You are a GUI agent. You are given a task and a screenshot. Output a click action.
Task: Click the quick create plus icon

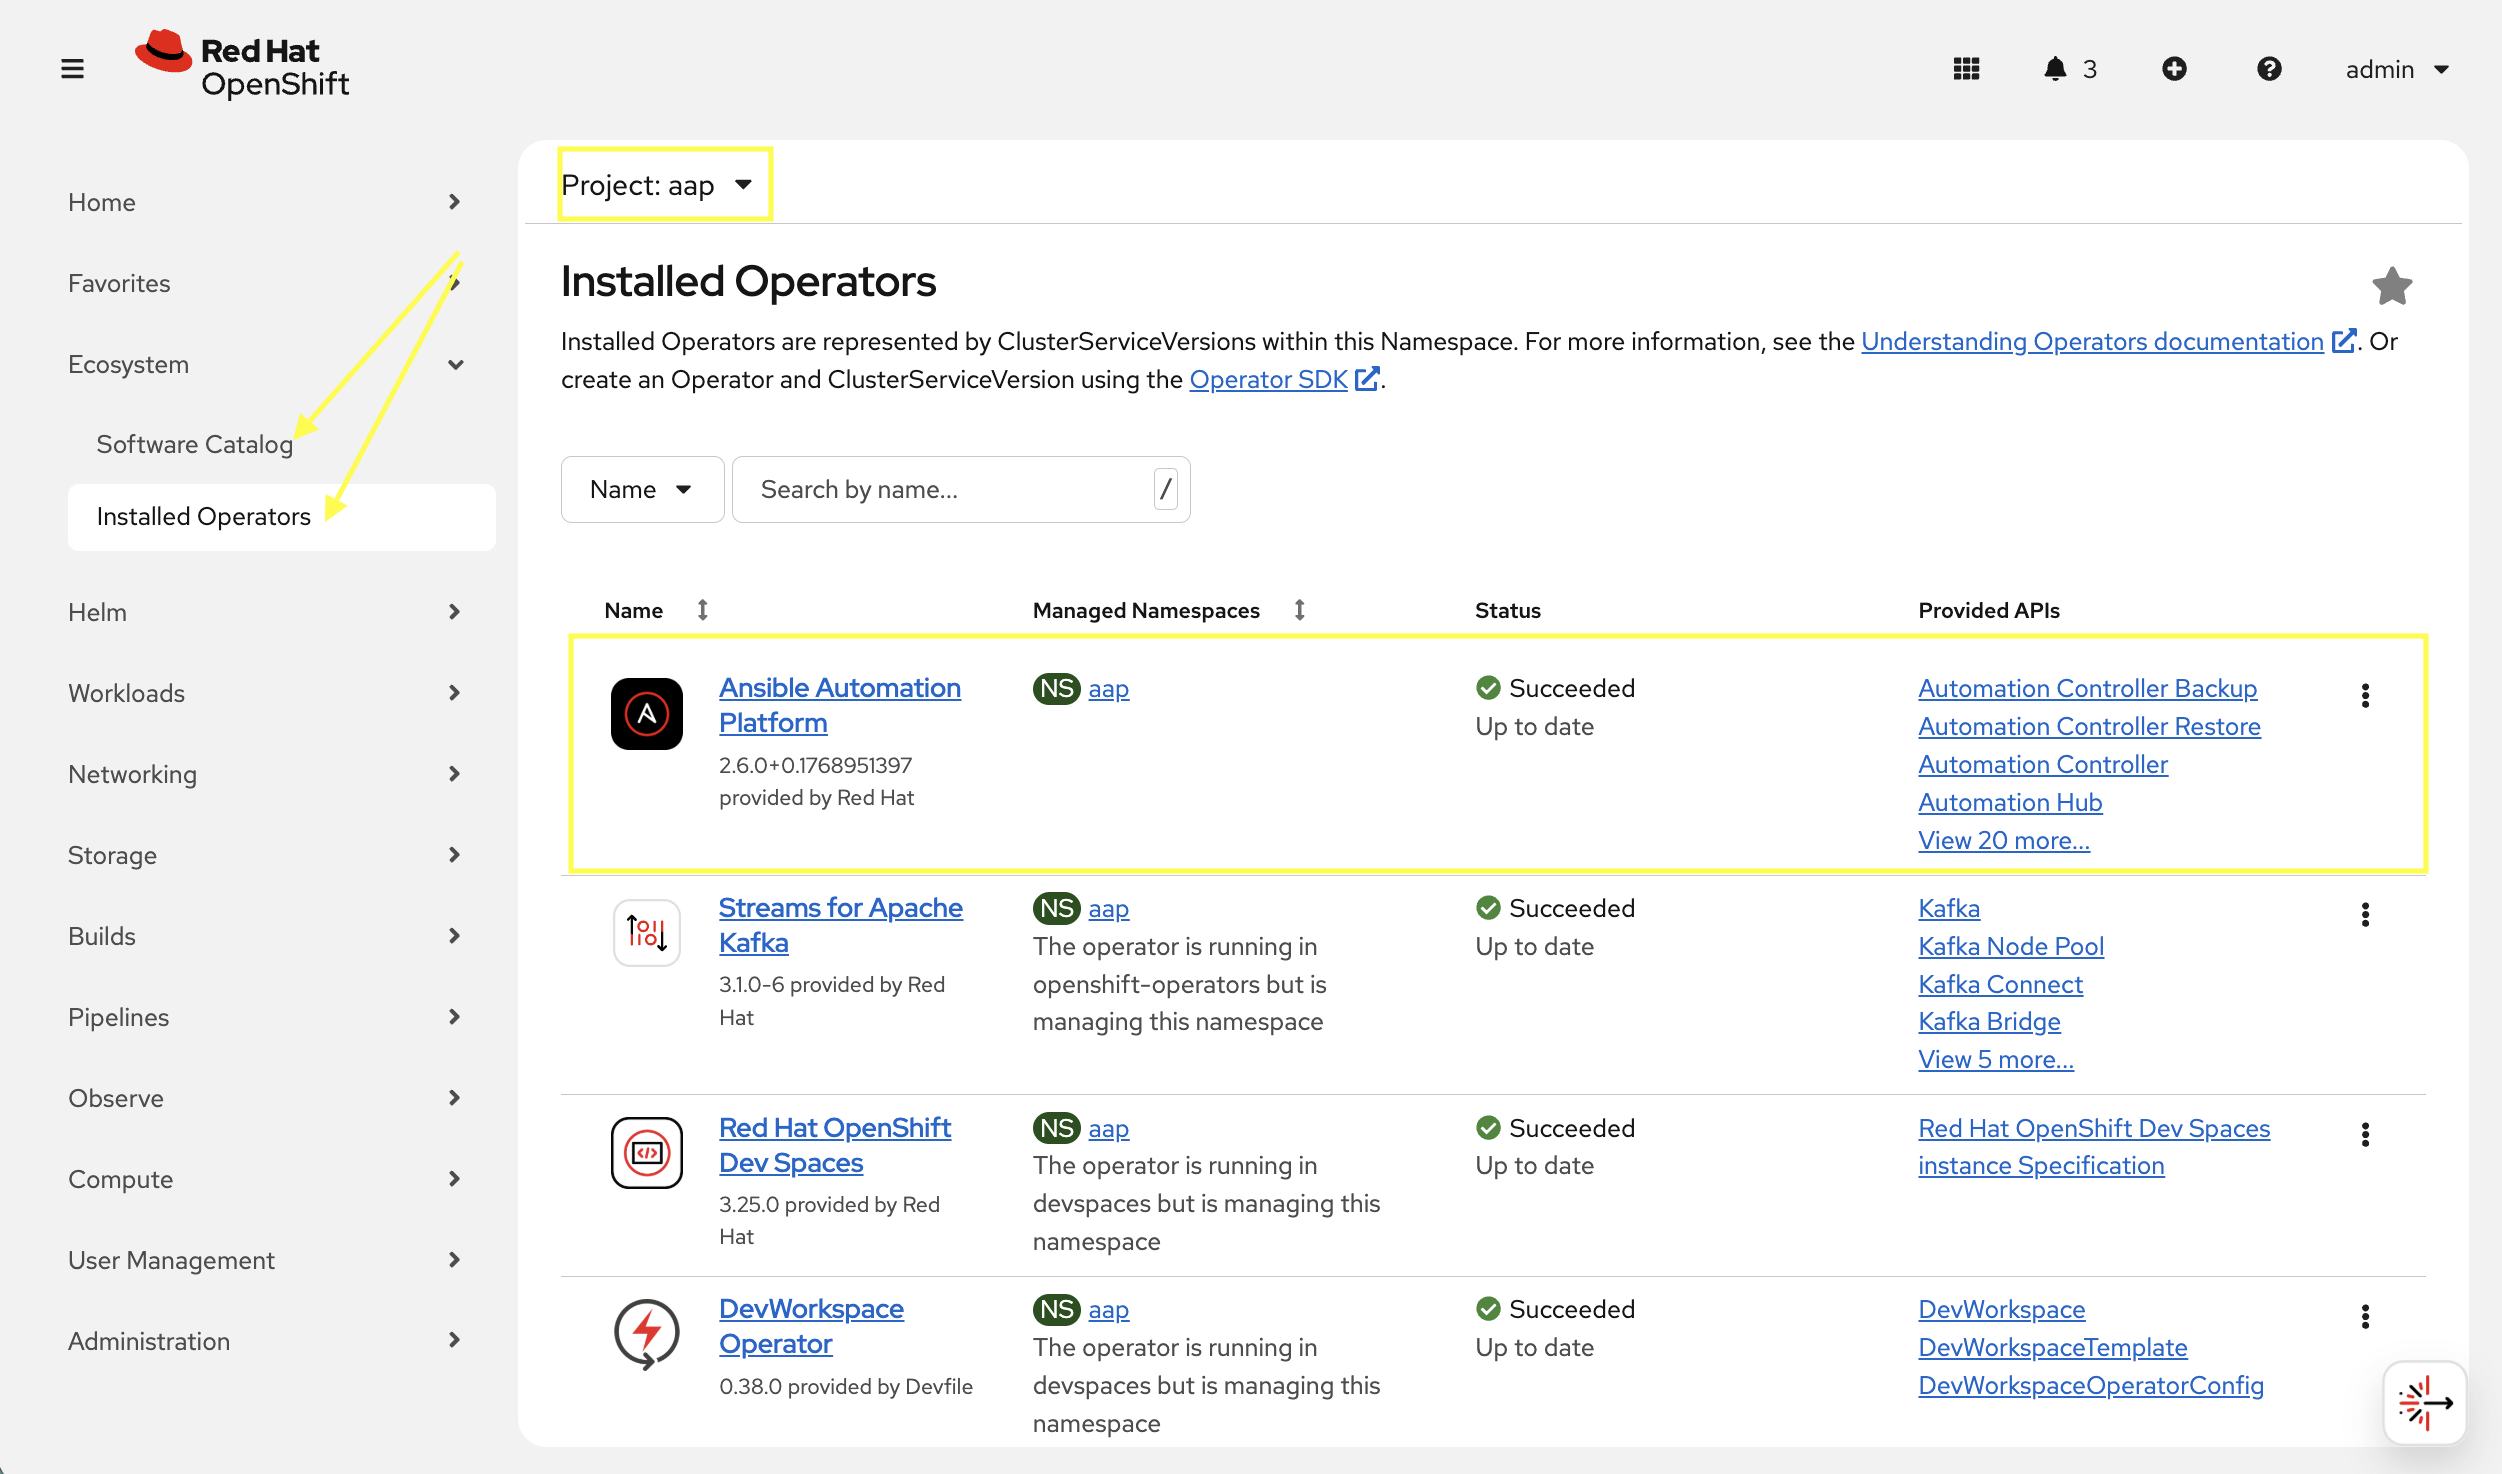coord(2176,68)
